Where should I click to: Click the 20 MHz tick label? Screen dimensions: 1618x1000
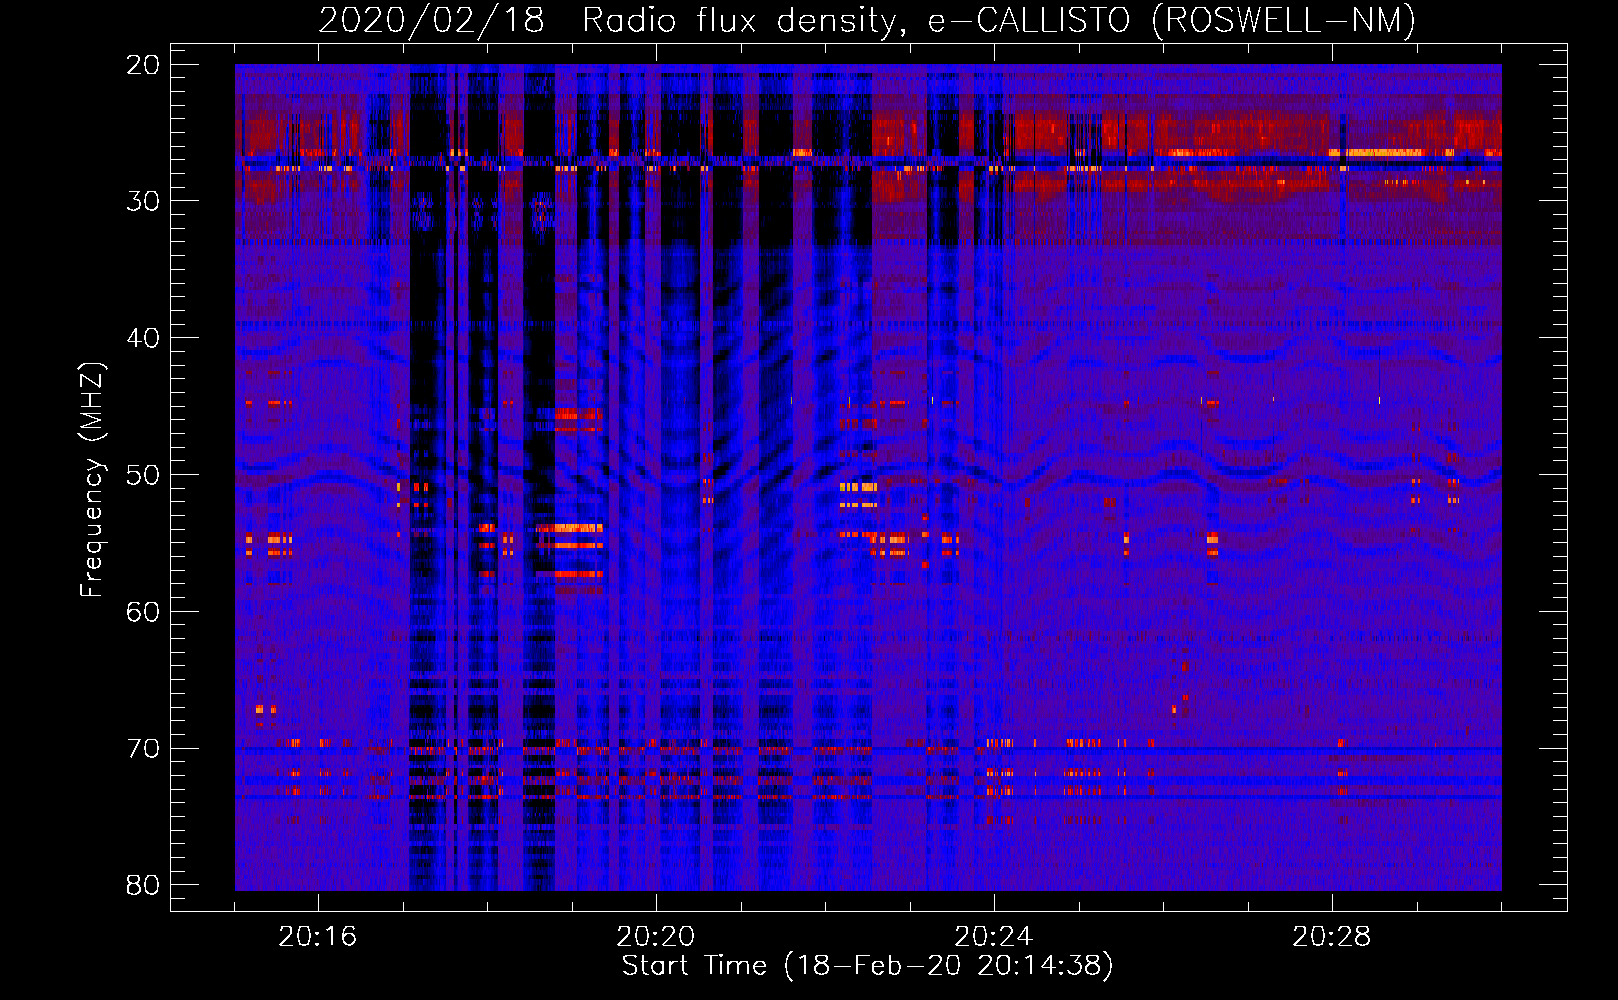click(144, 64)
